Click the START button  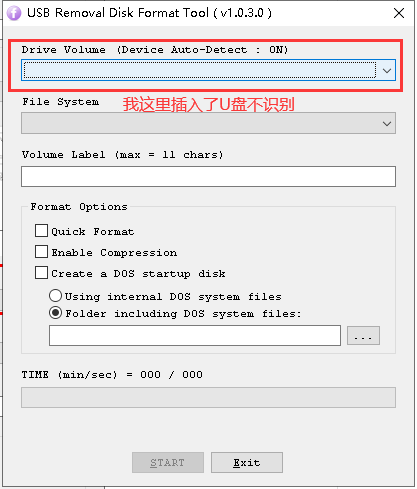tap(168, 462)
